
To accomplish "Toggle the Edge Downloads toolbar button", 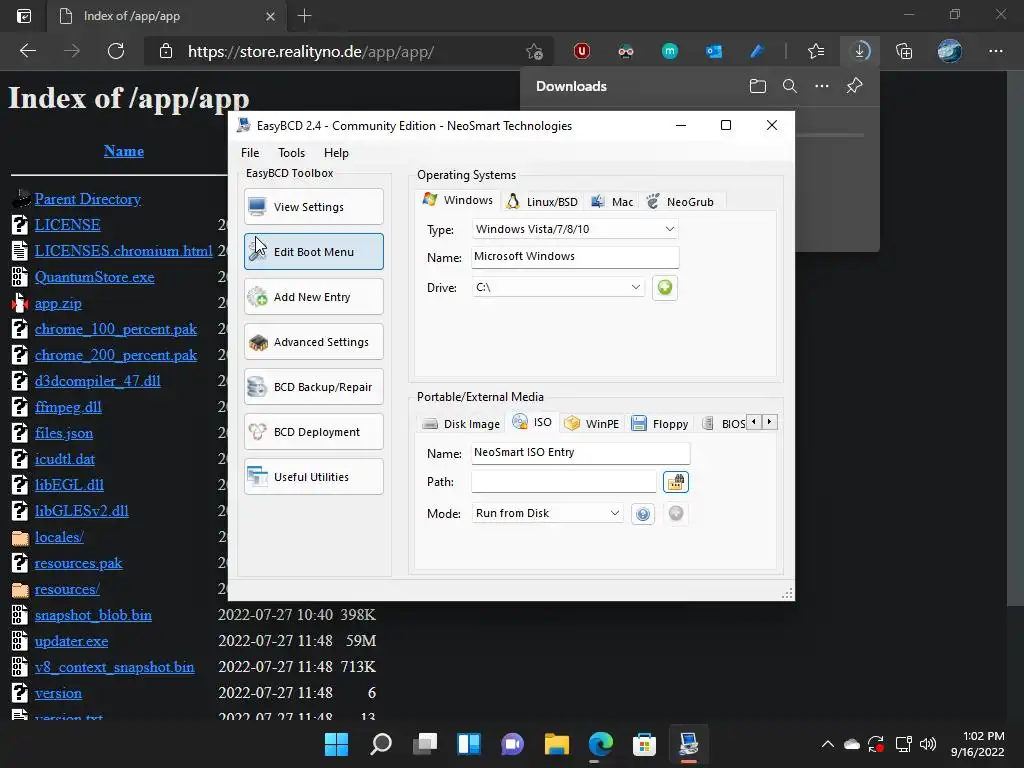I will point(860,51).
